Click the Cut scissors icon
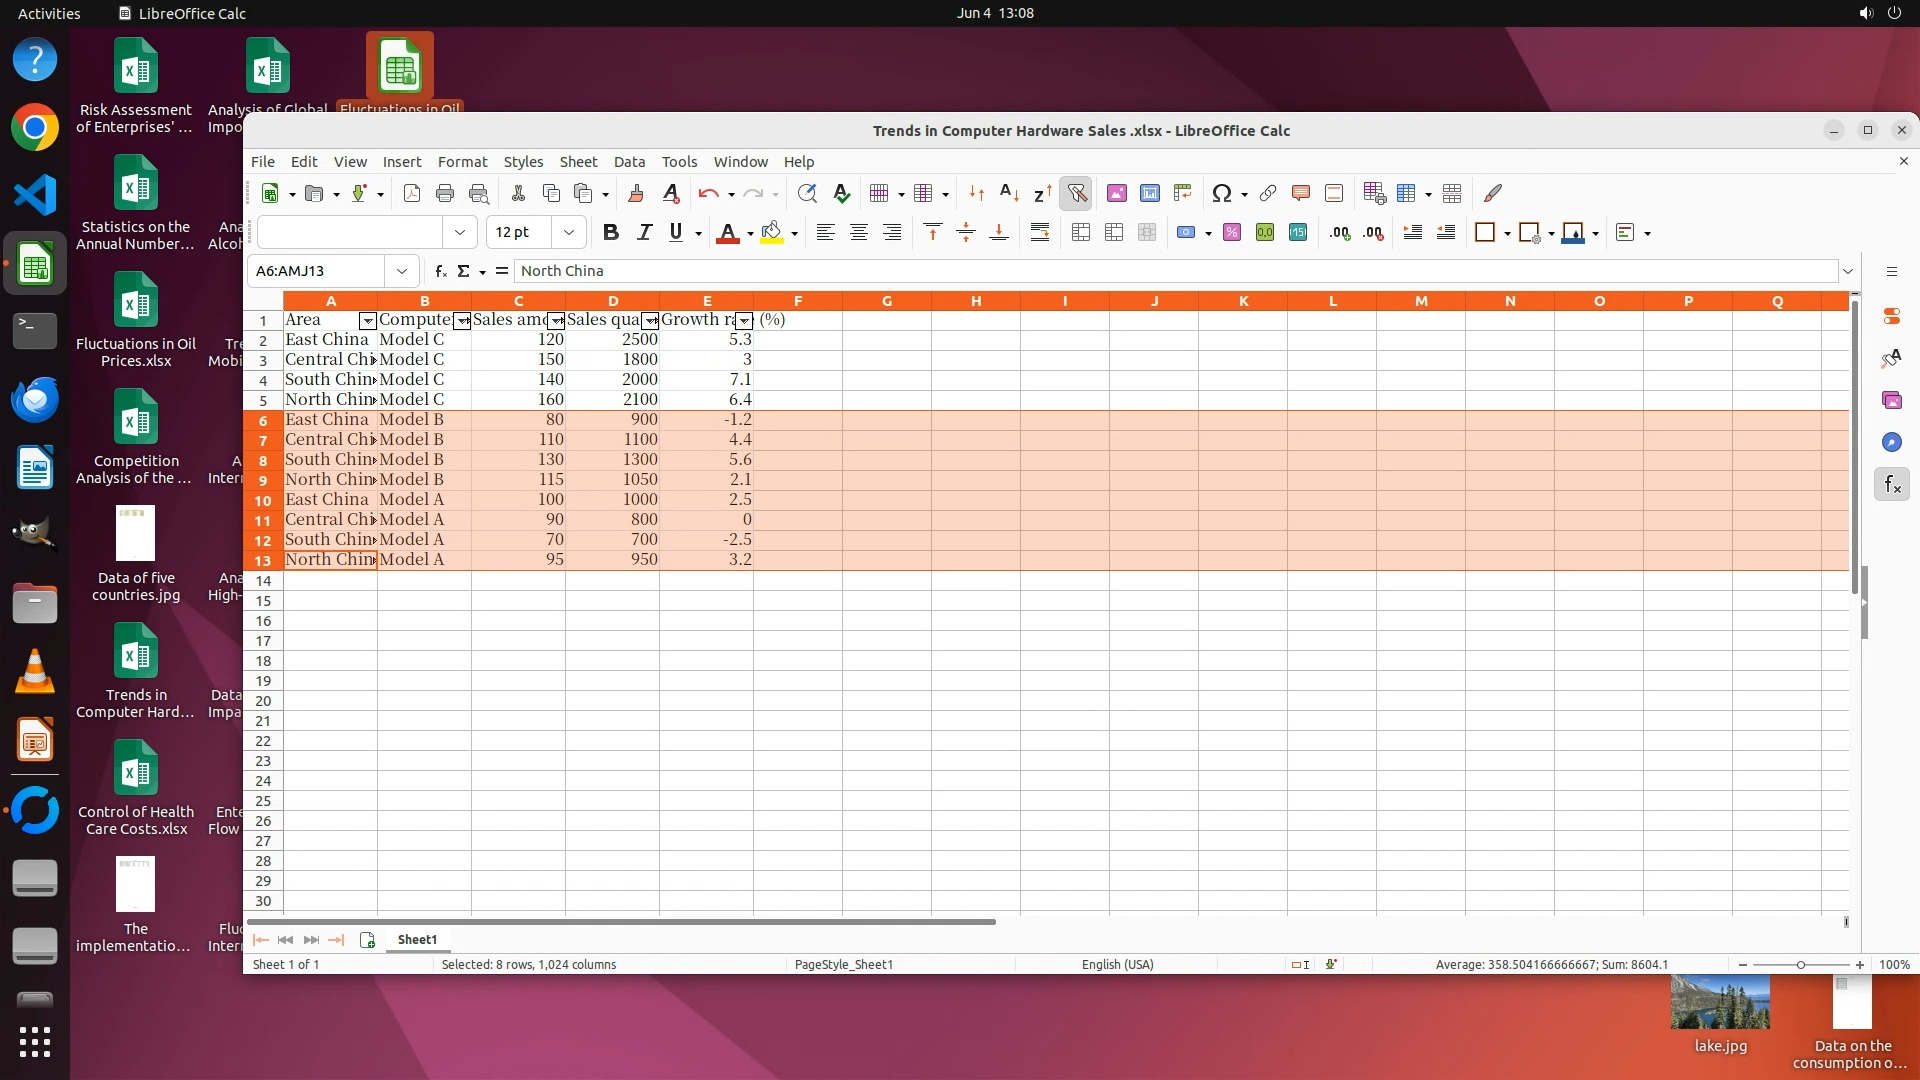Viewport: 1920px width, 1080px height. pyautogui.click(x=518, y=193)
